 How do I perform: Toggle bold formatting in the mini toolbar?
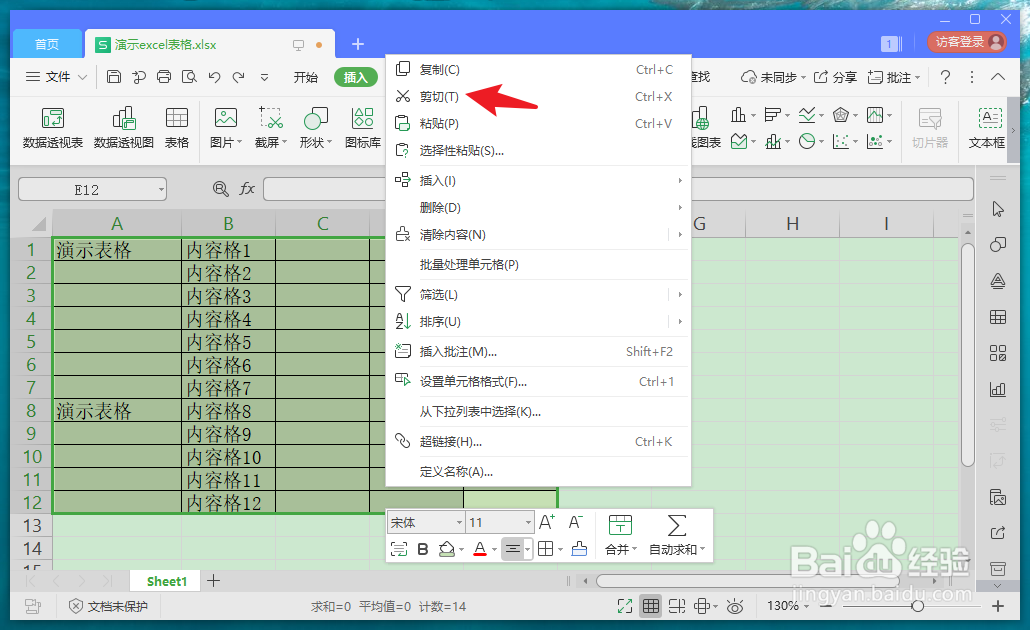tap(421, 548)
